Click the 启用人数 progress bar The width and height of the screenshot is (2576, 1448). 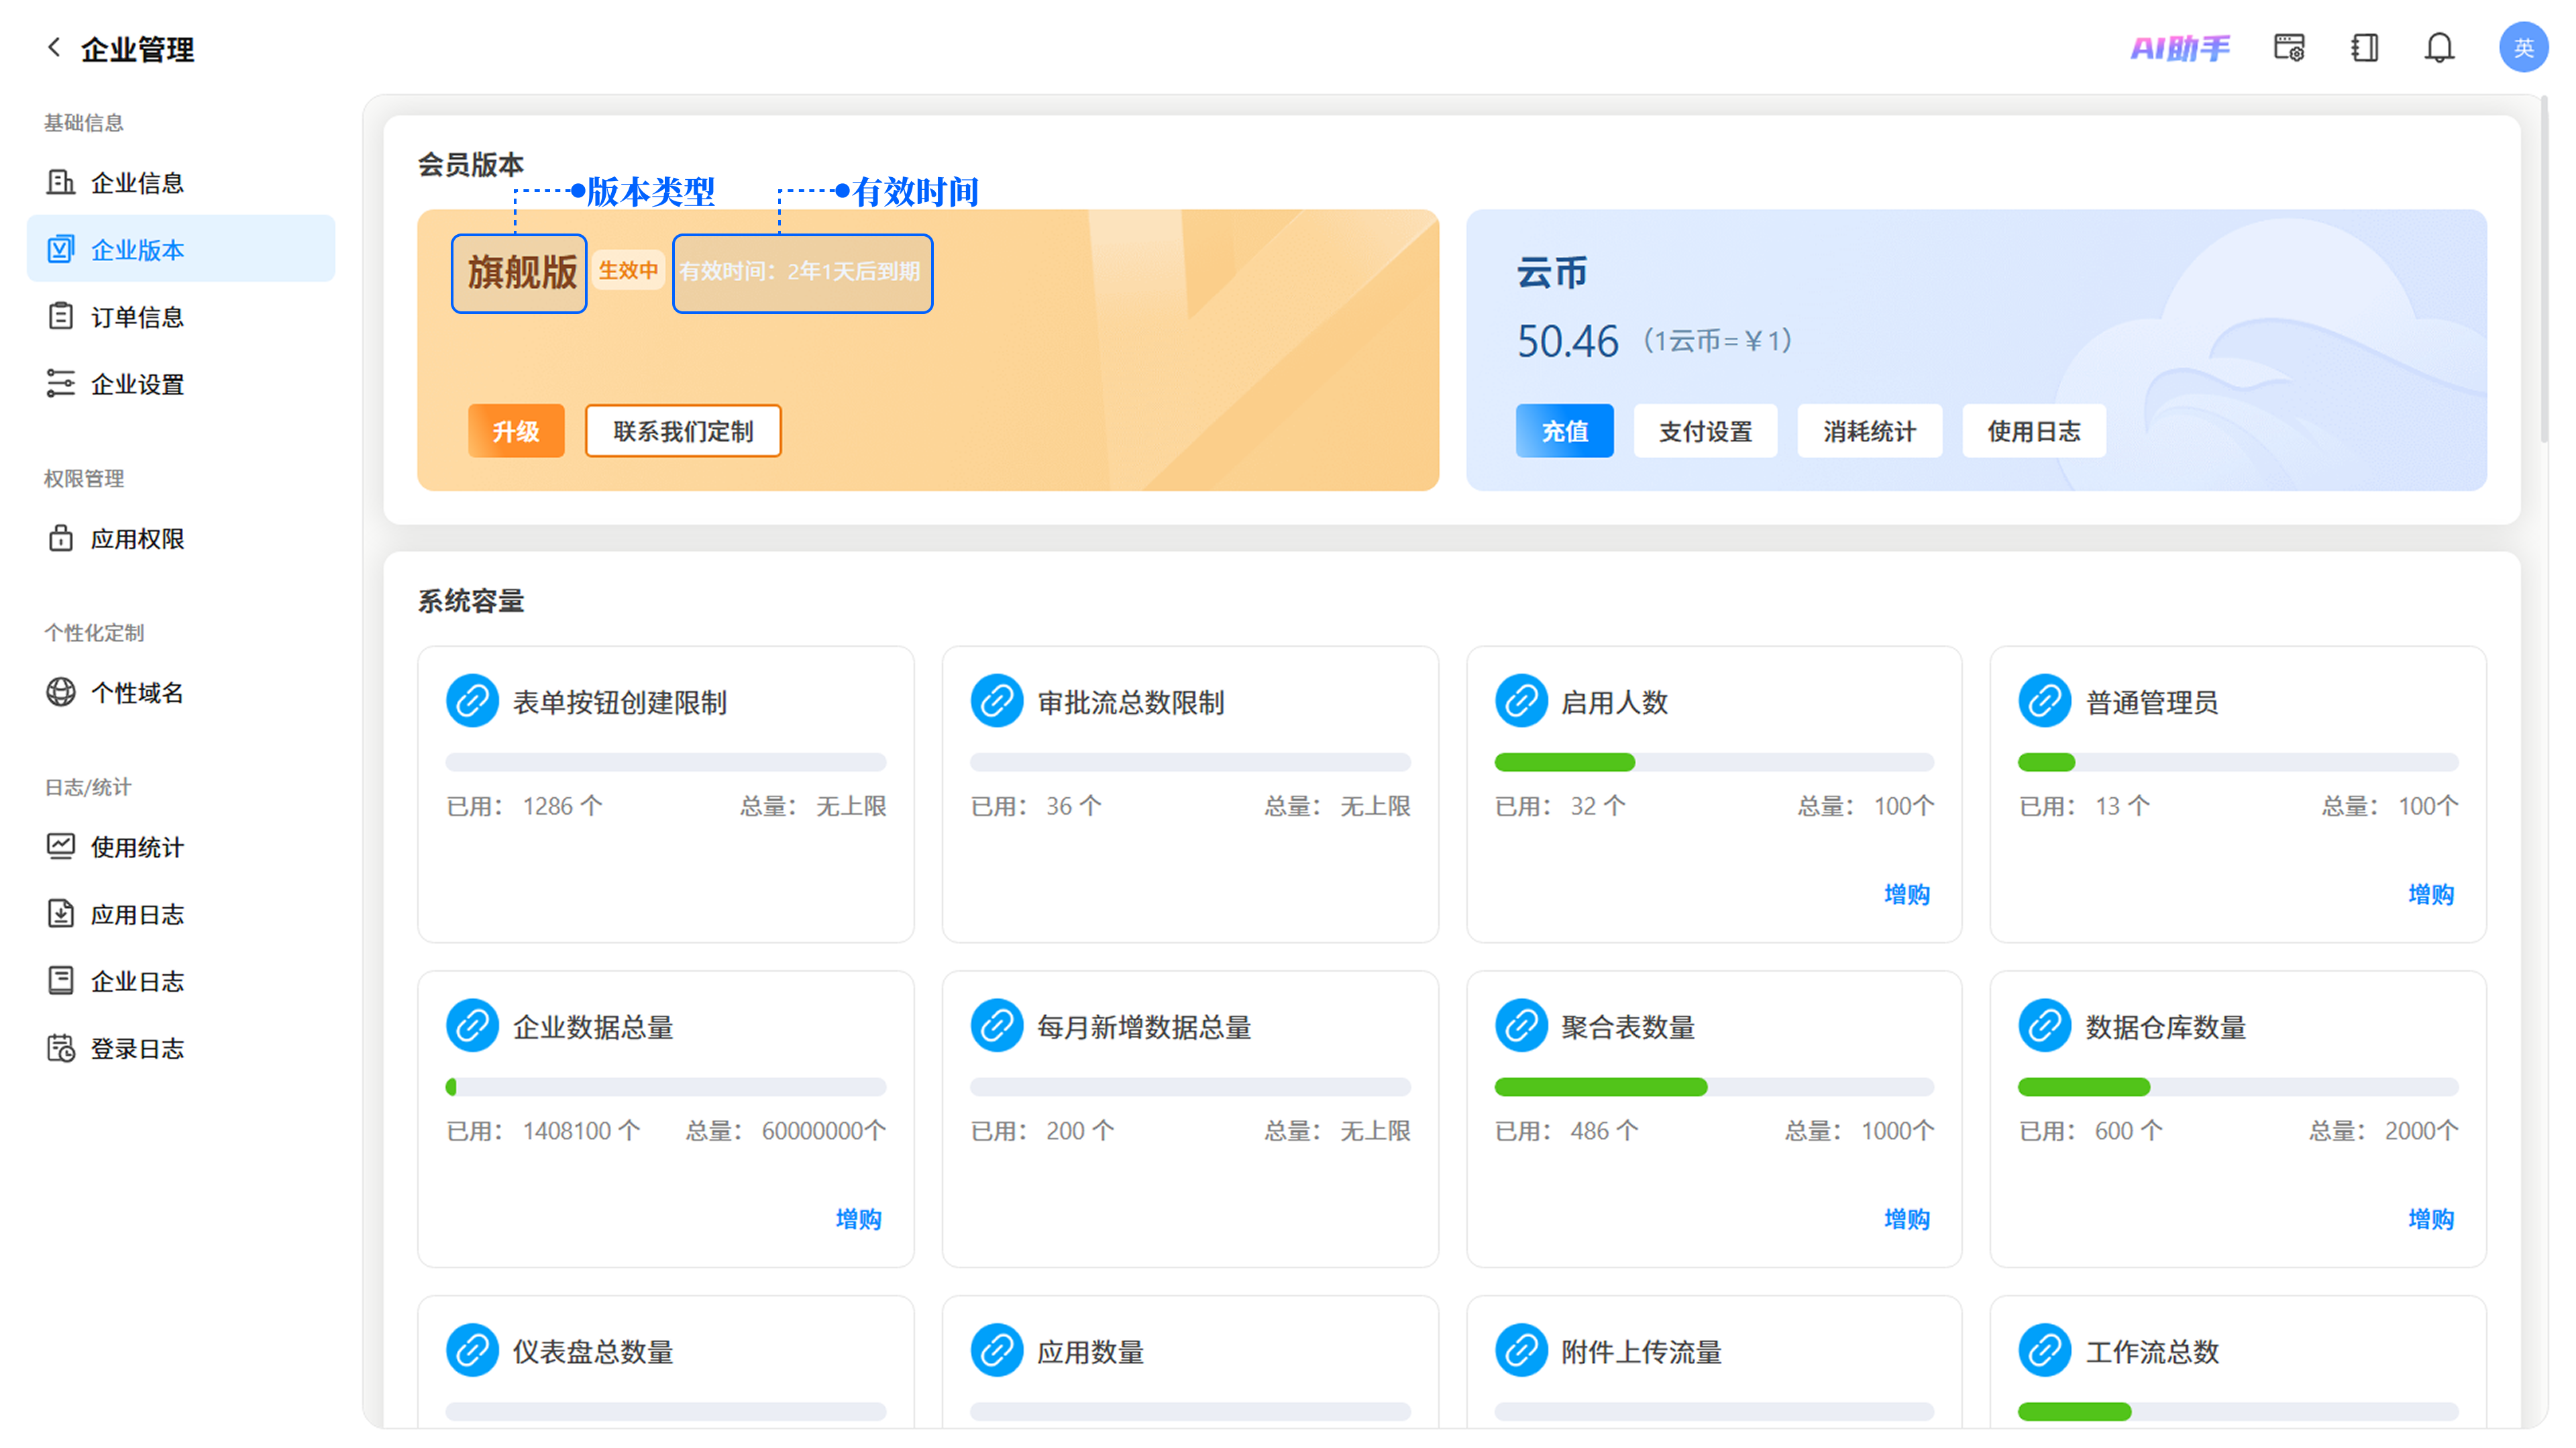coord(1714,762)
